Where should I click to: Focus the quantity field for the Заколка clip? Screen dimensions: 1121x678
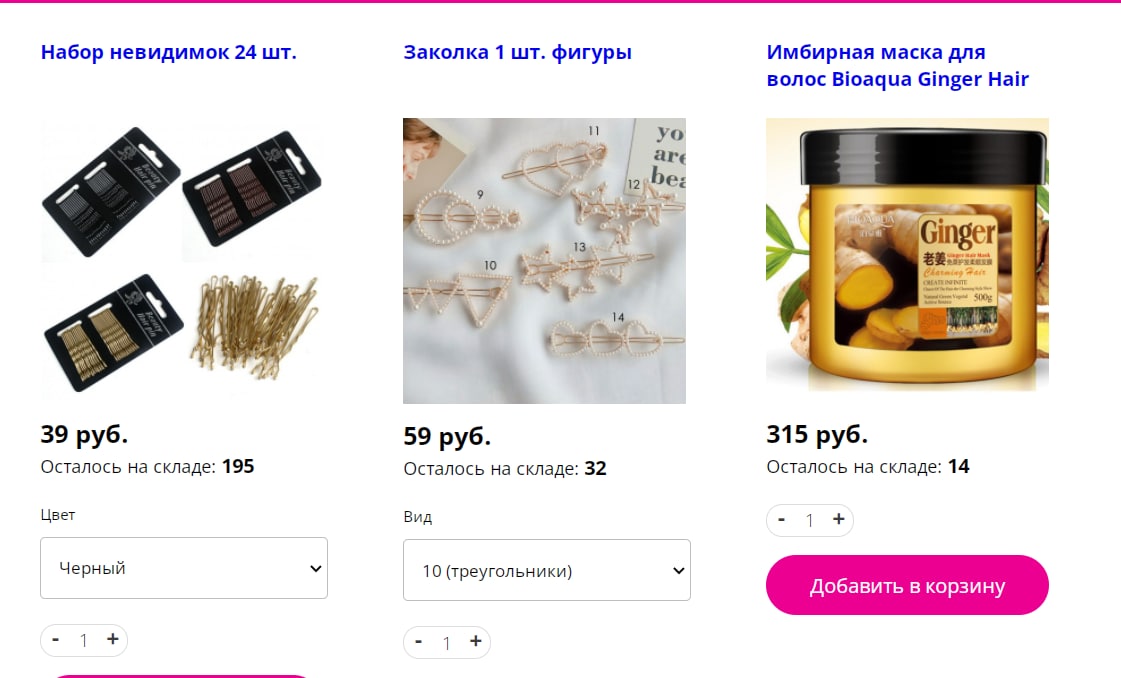click(447, 642)
